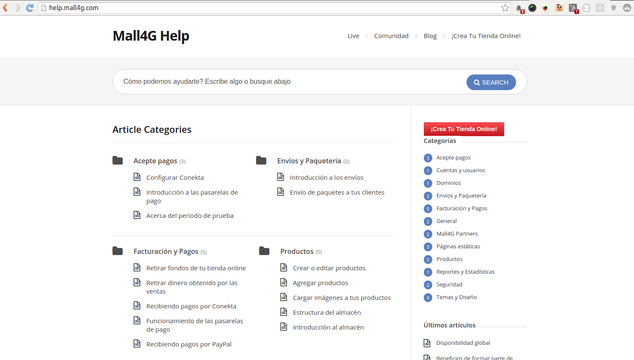Click document icon beside Disponibilidad global

(x=427, y=343)
